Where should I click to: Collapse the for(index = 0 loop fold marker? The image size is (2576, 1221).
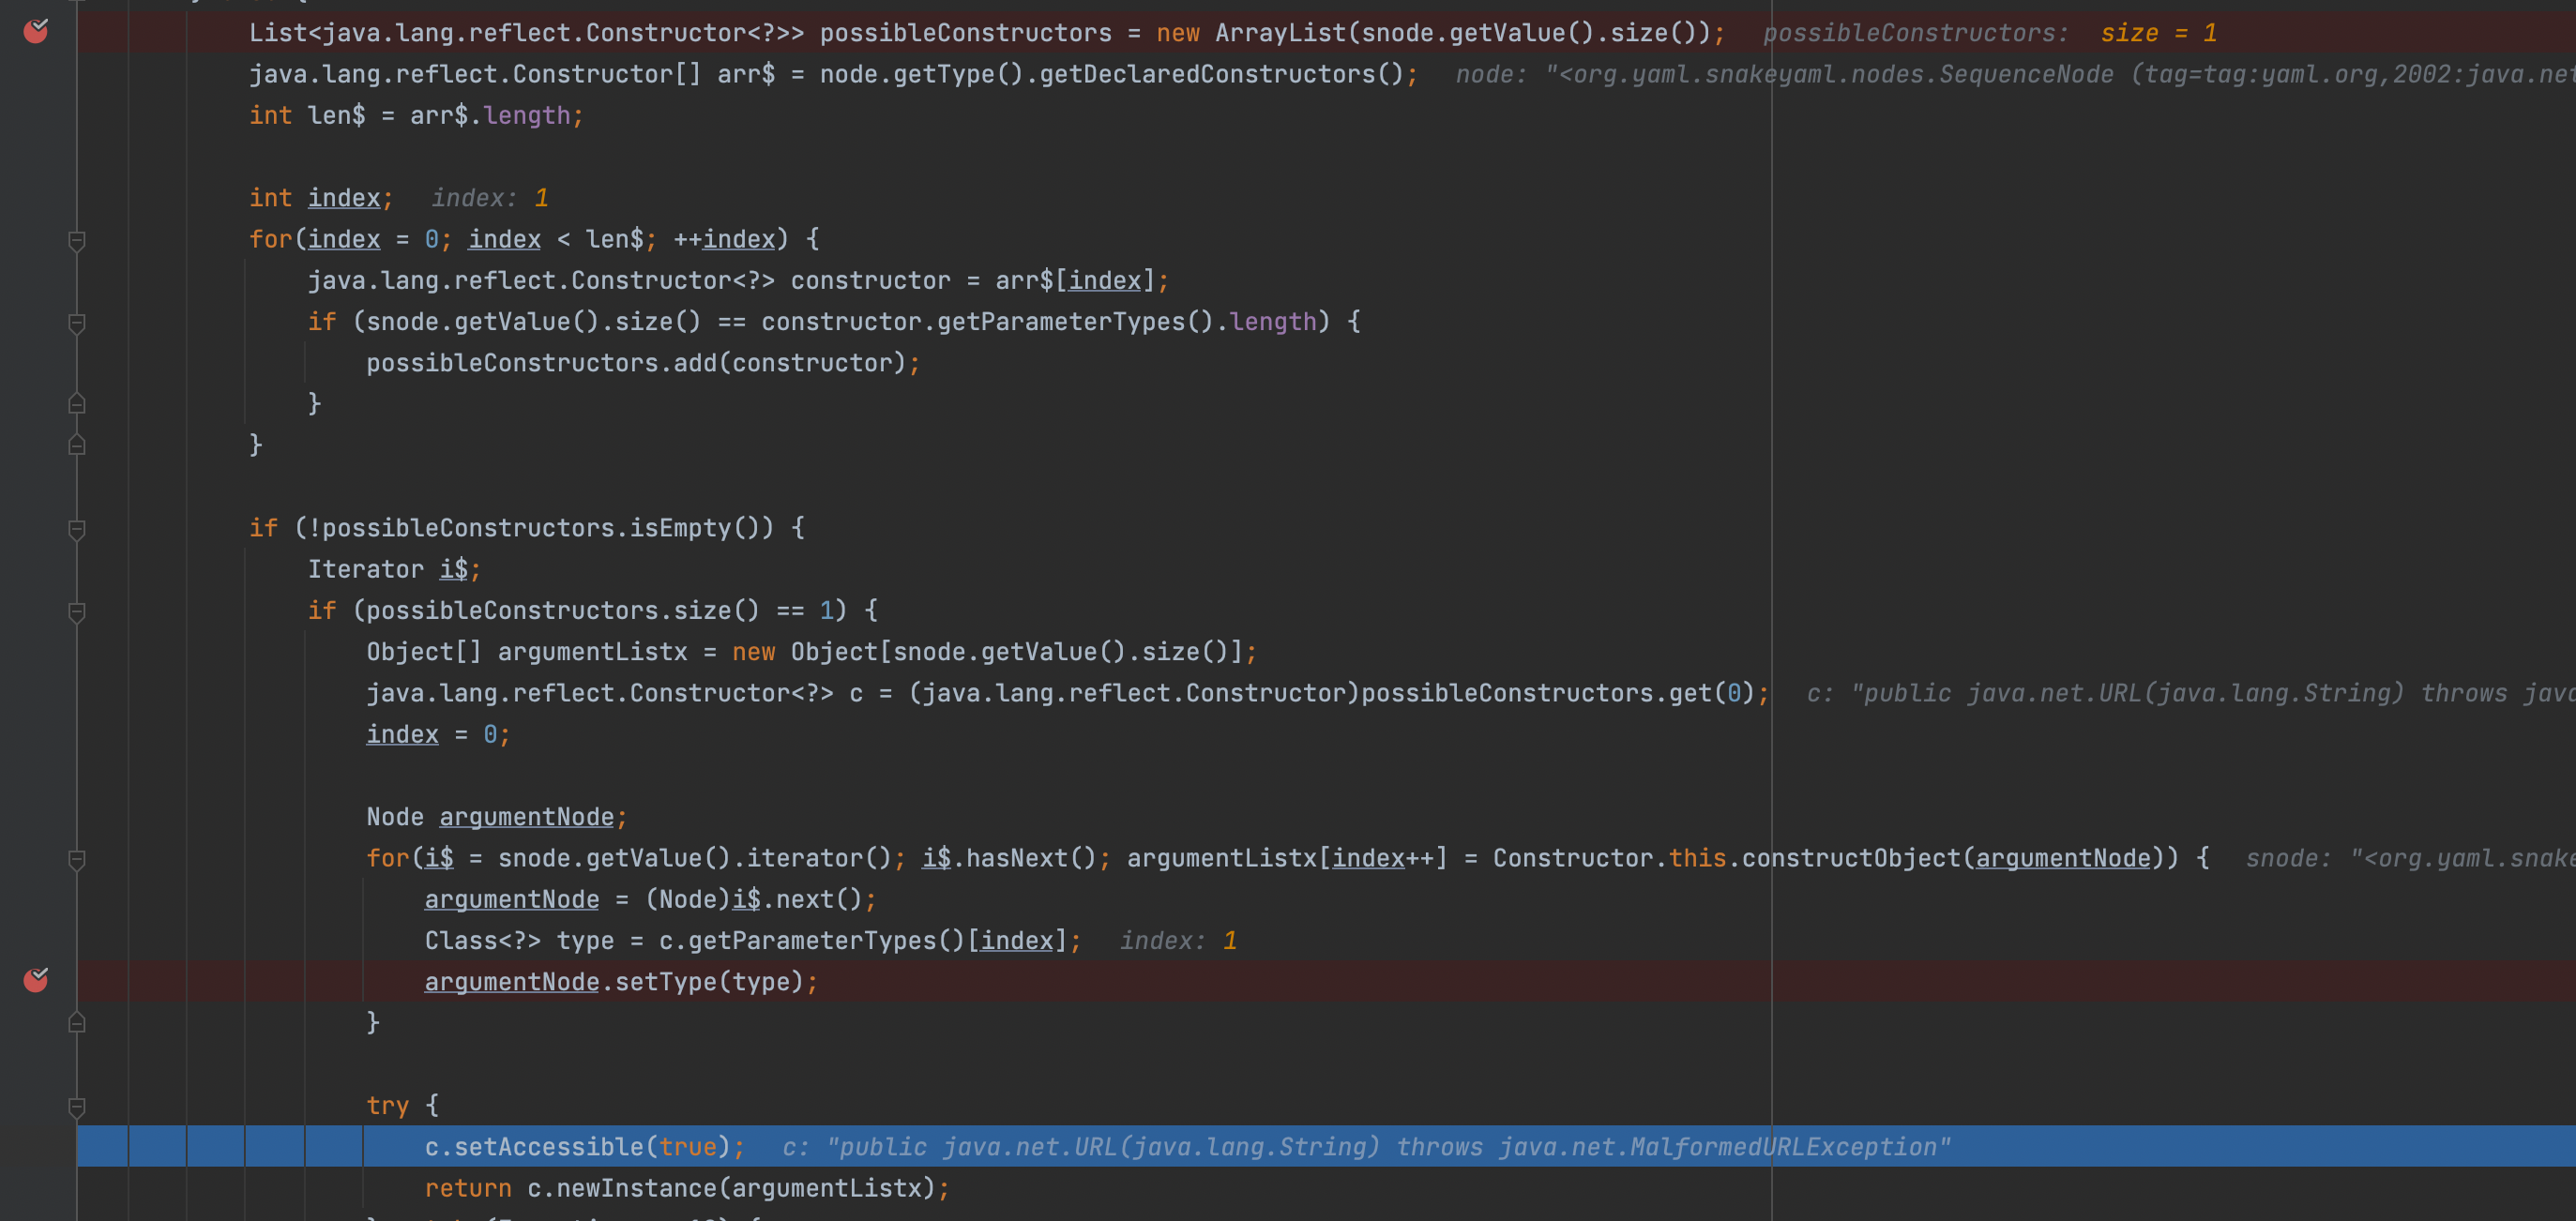click(77, 240)
